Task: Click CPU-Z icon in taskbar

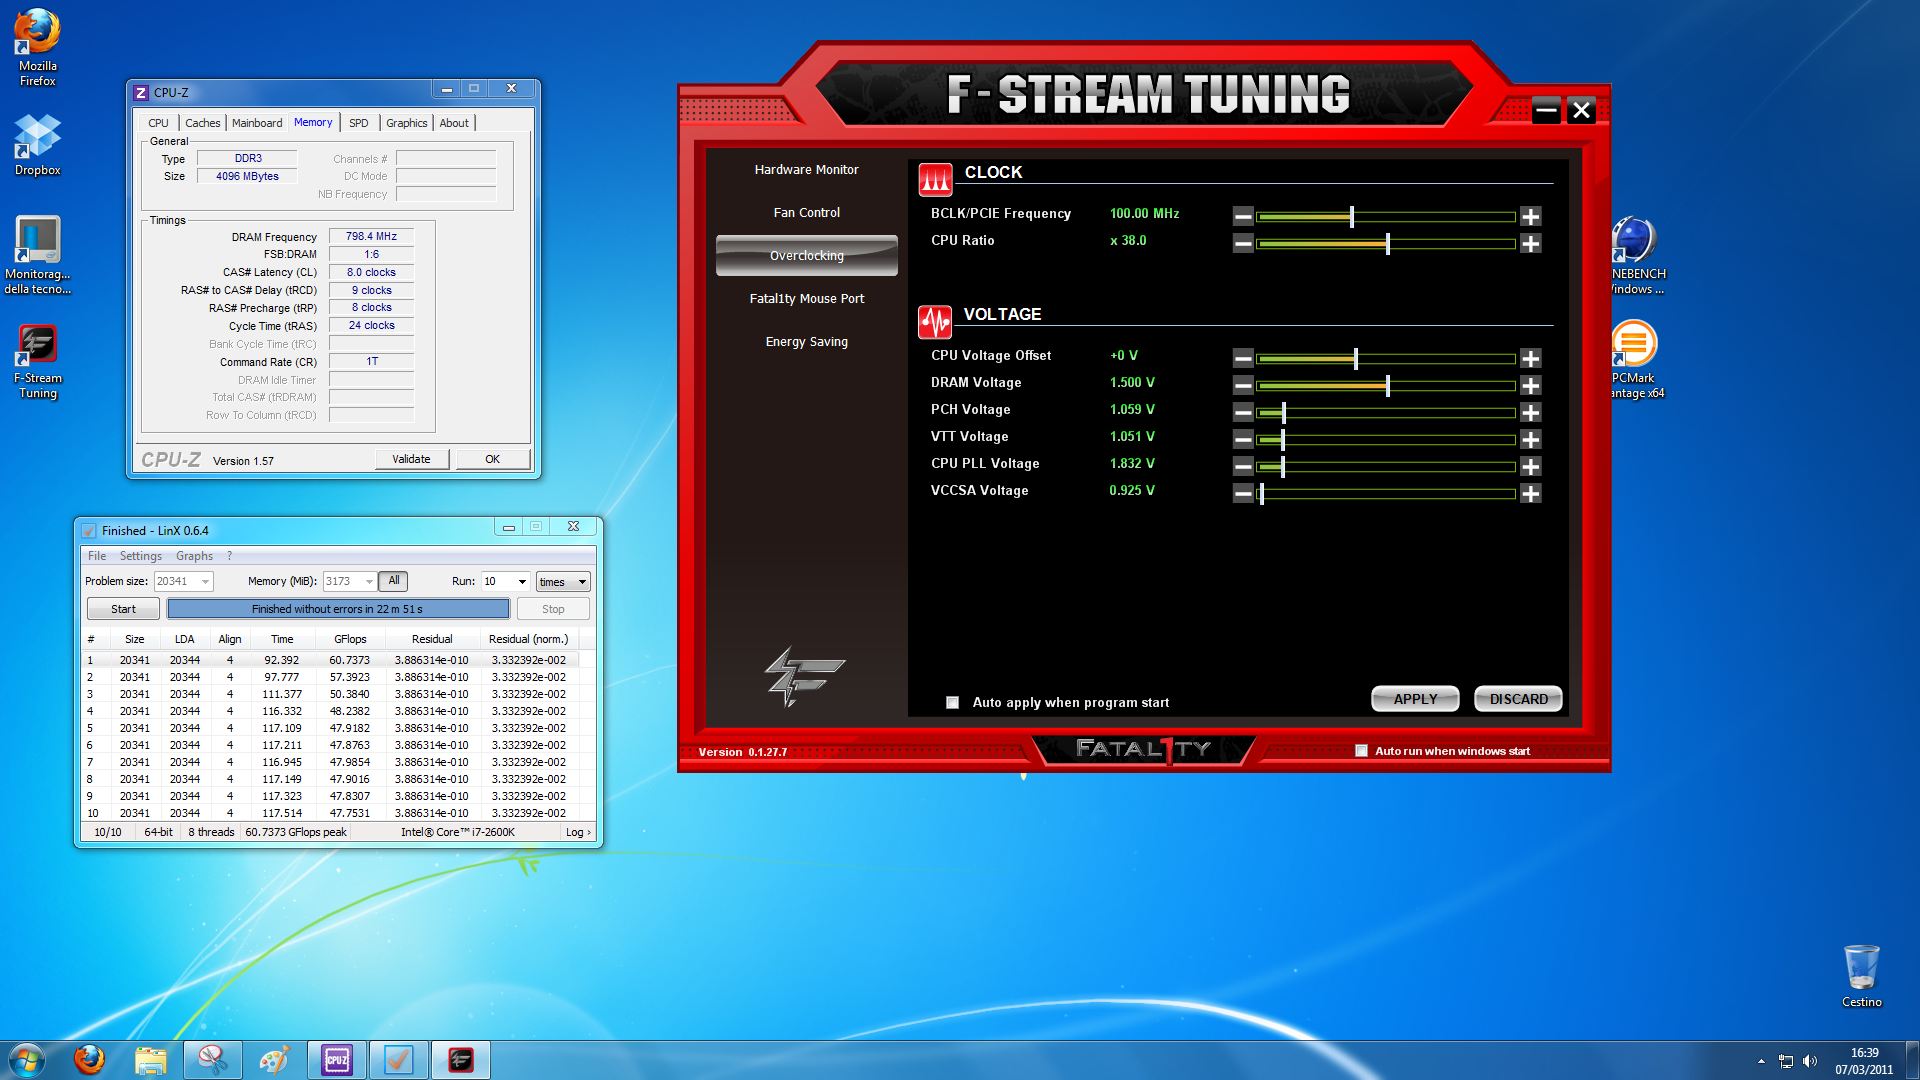Action: (337, 1060)
